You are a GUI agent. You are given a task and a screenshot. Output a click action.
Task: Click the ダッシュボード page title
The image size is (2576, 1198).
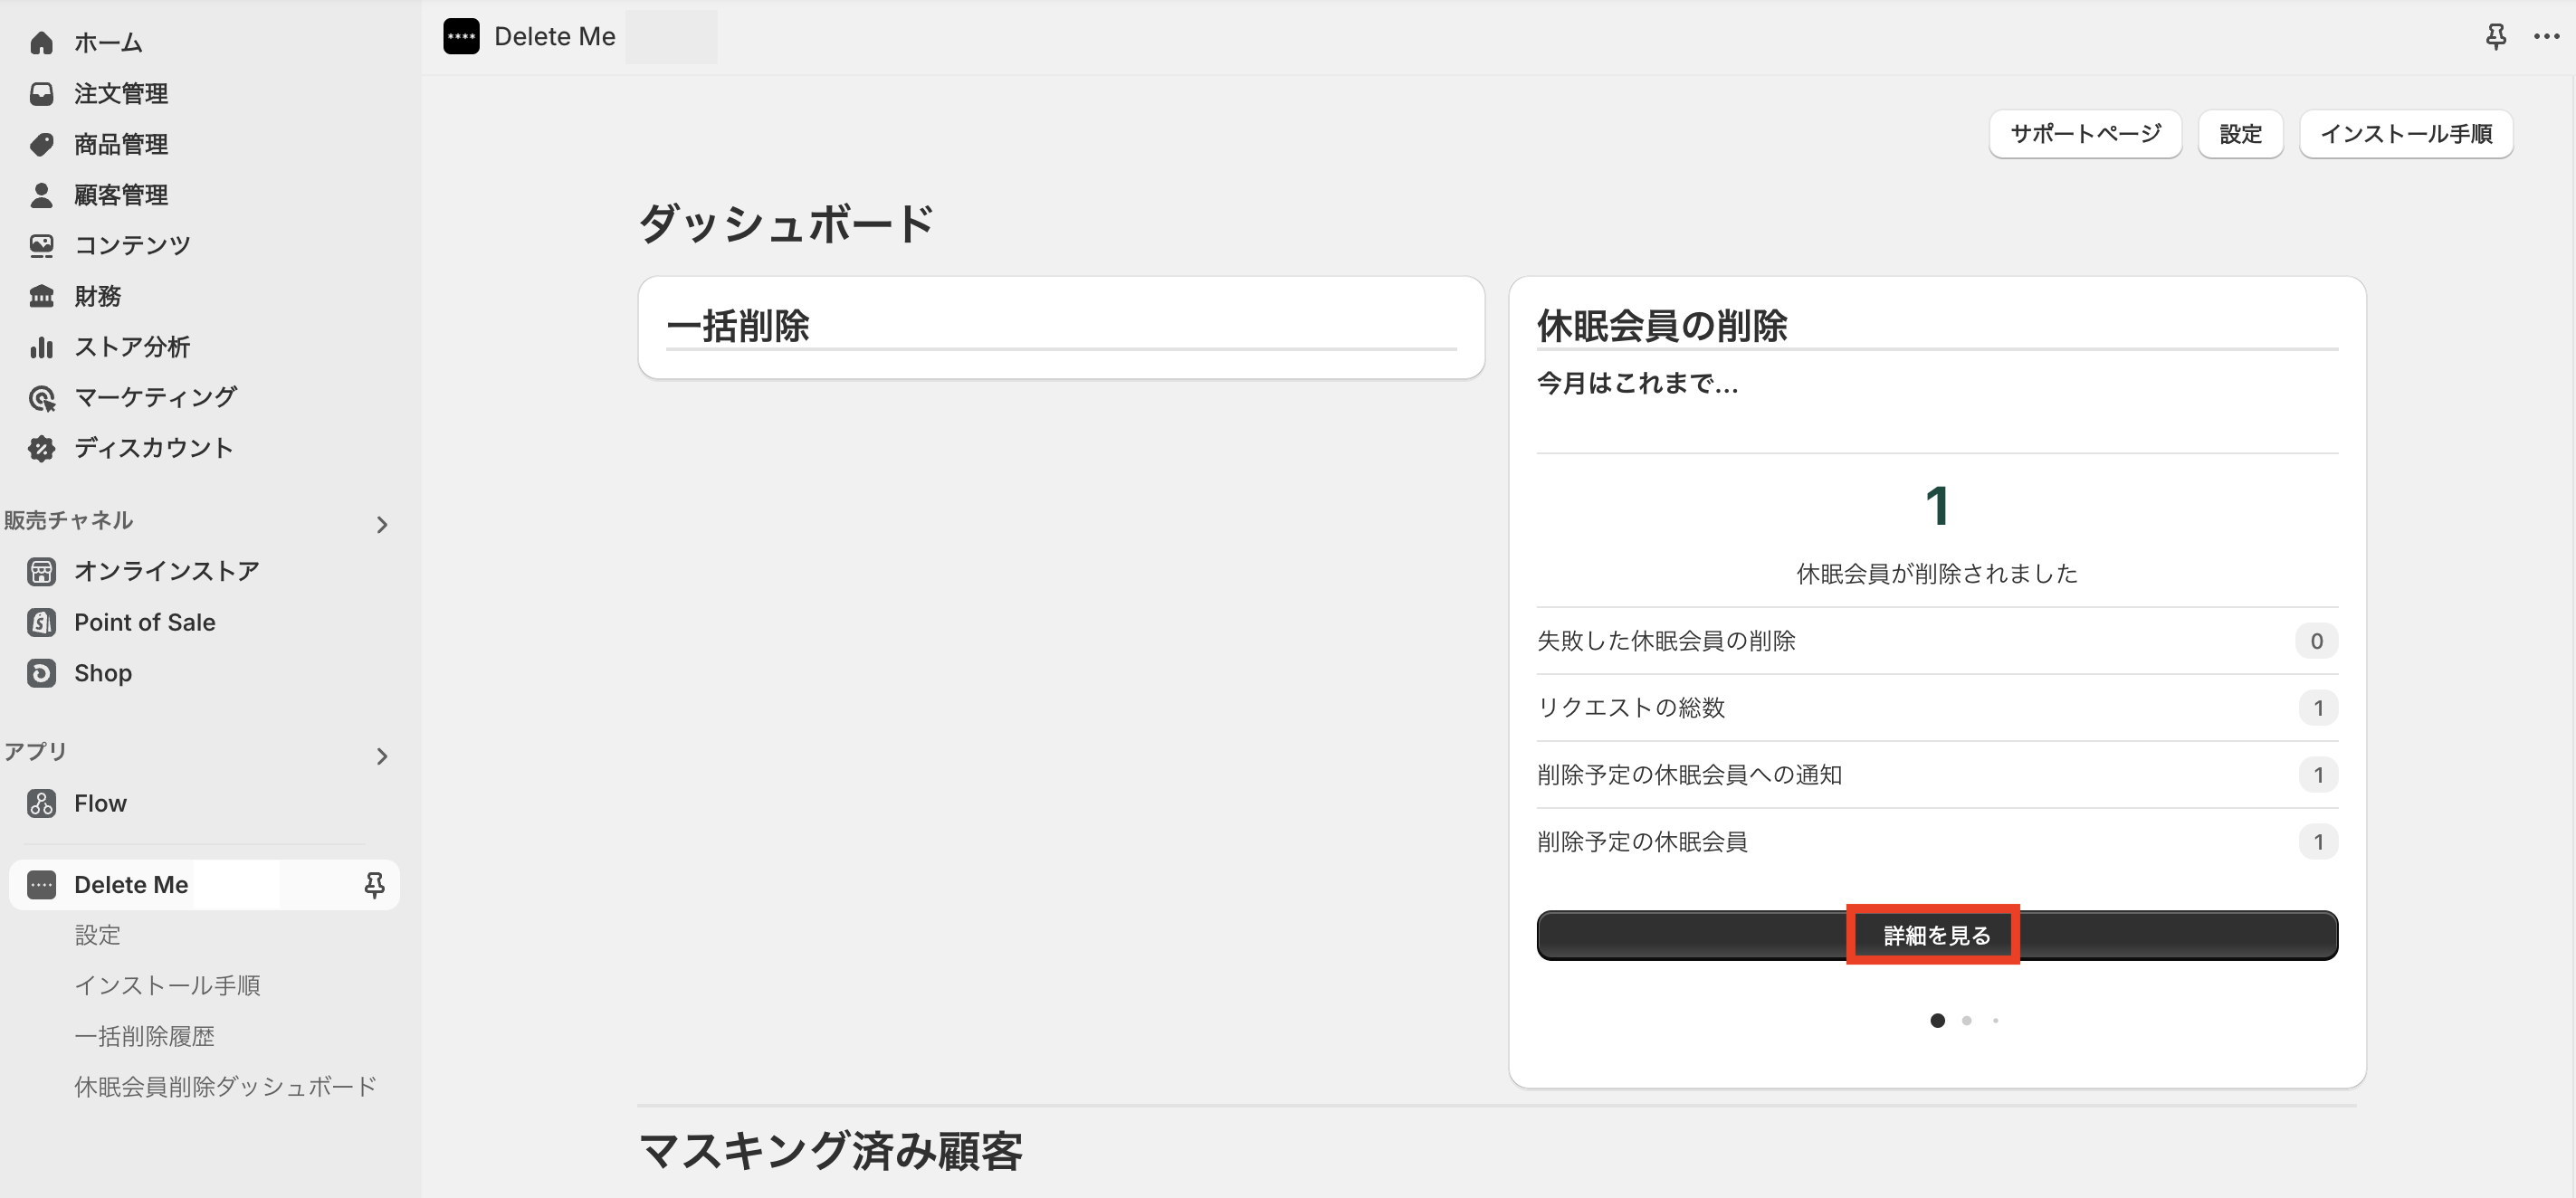pos(787,223)
